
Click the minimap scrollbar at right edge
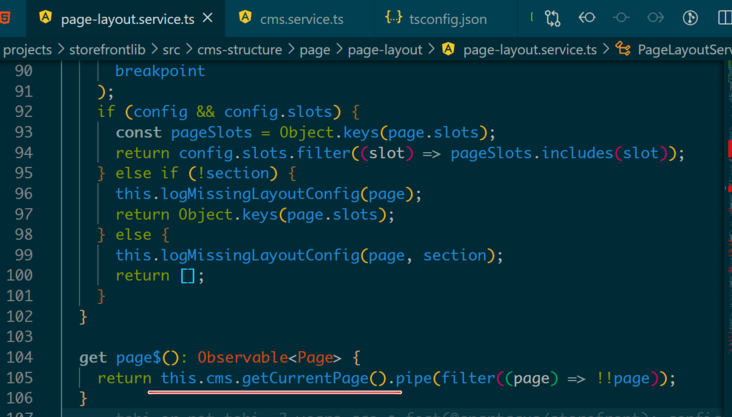tap(729, 238)
